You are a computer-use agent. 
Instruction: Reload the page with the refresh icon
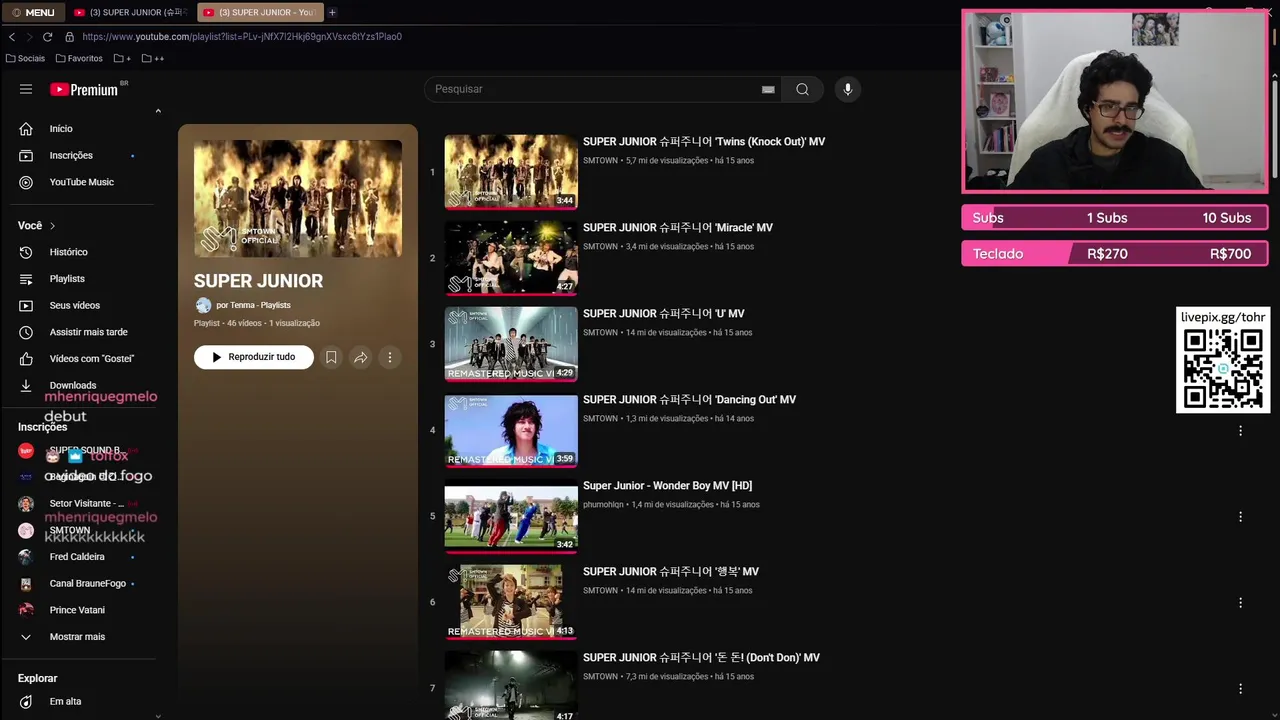[x=49, y=37]
